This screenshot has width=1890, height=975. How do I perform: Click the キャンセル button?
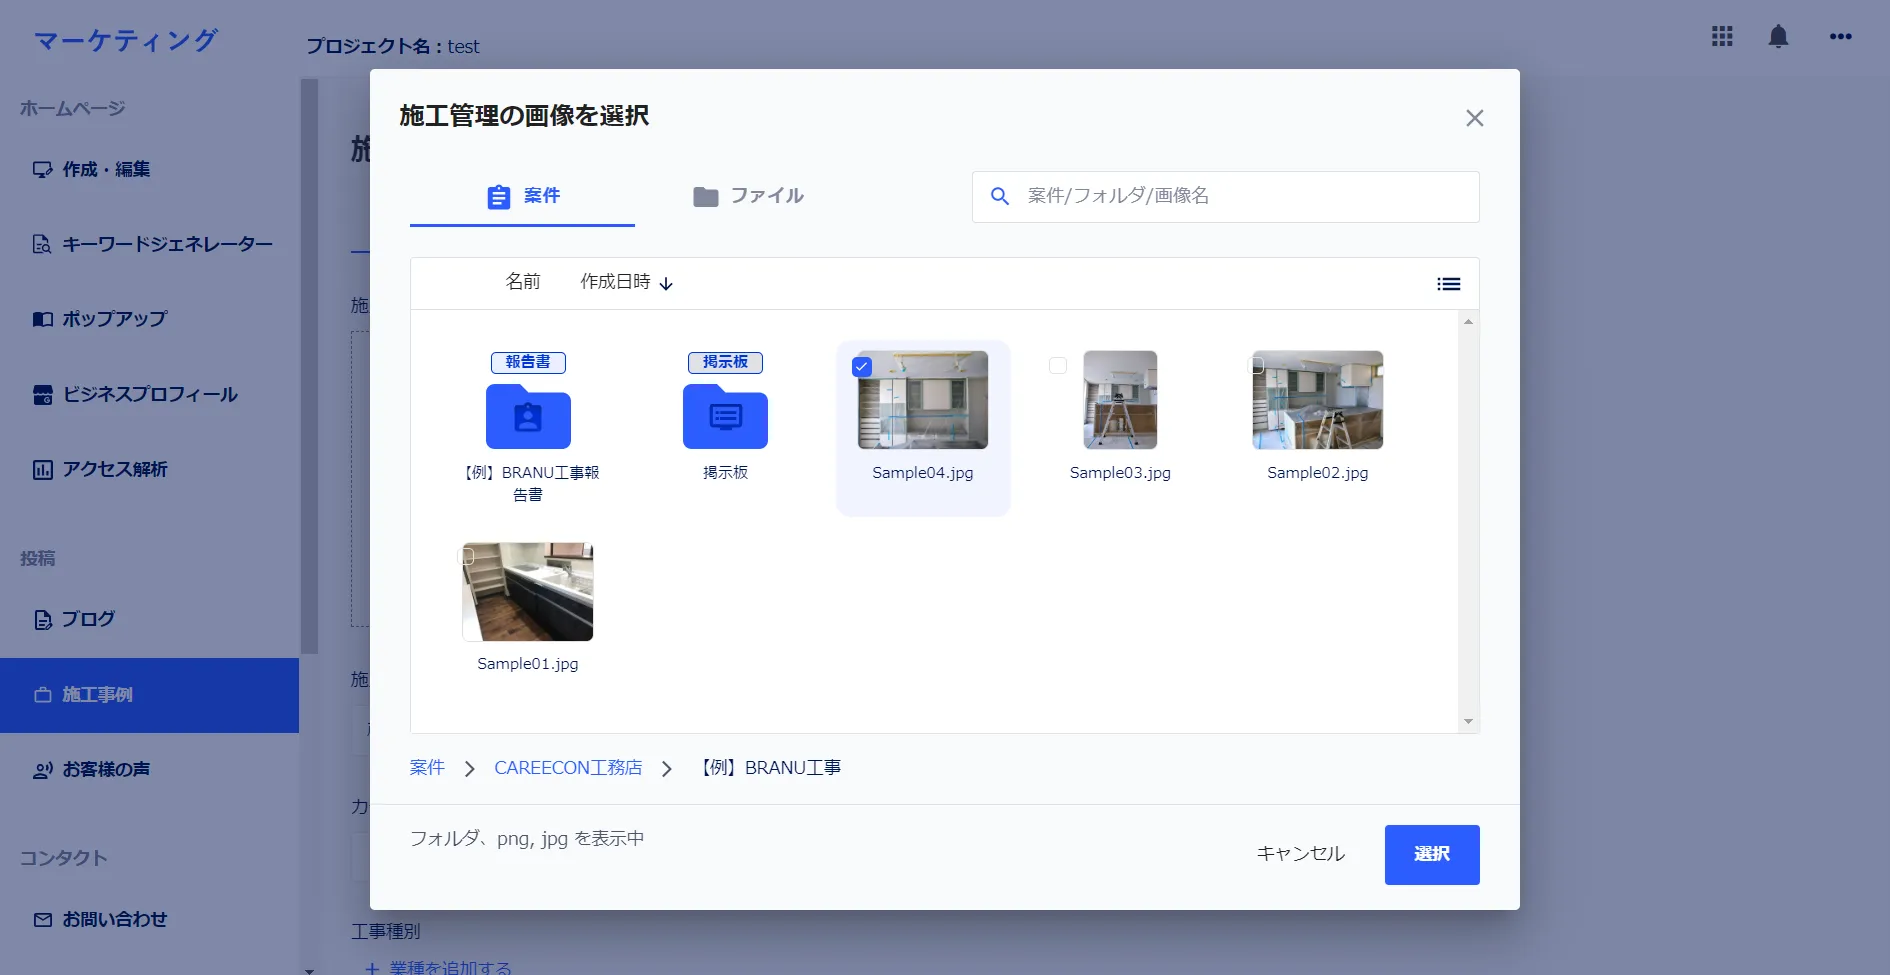coord(1301,854)
